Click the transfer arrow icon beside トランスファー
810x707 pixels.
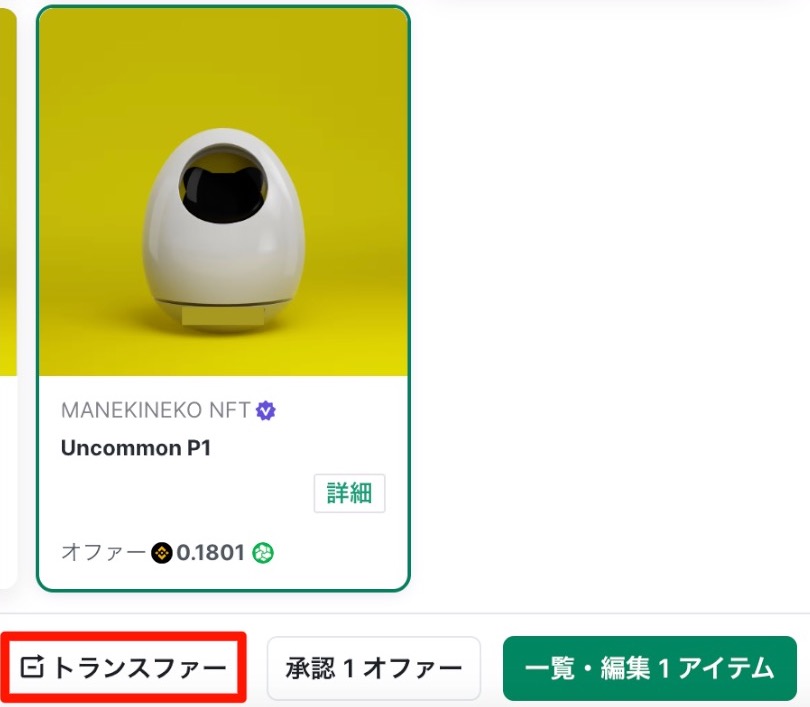point(32,666)
